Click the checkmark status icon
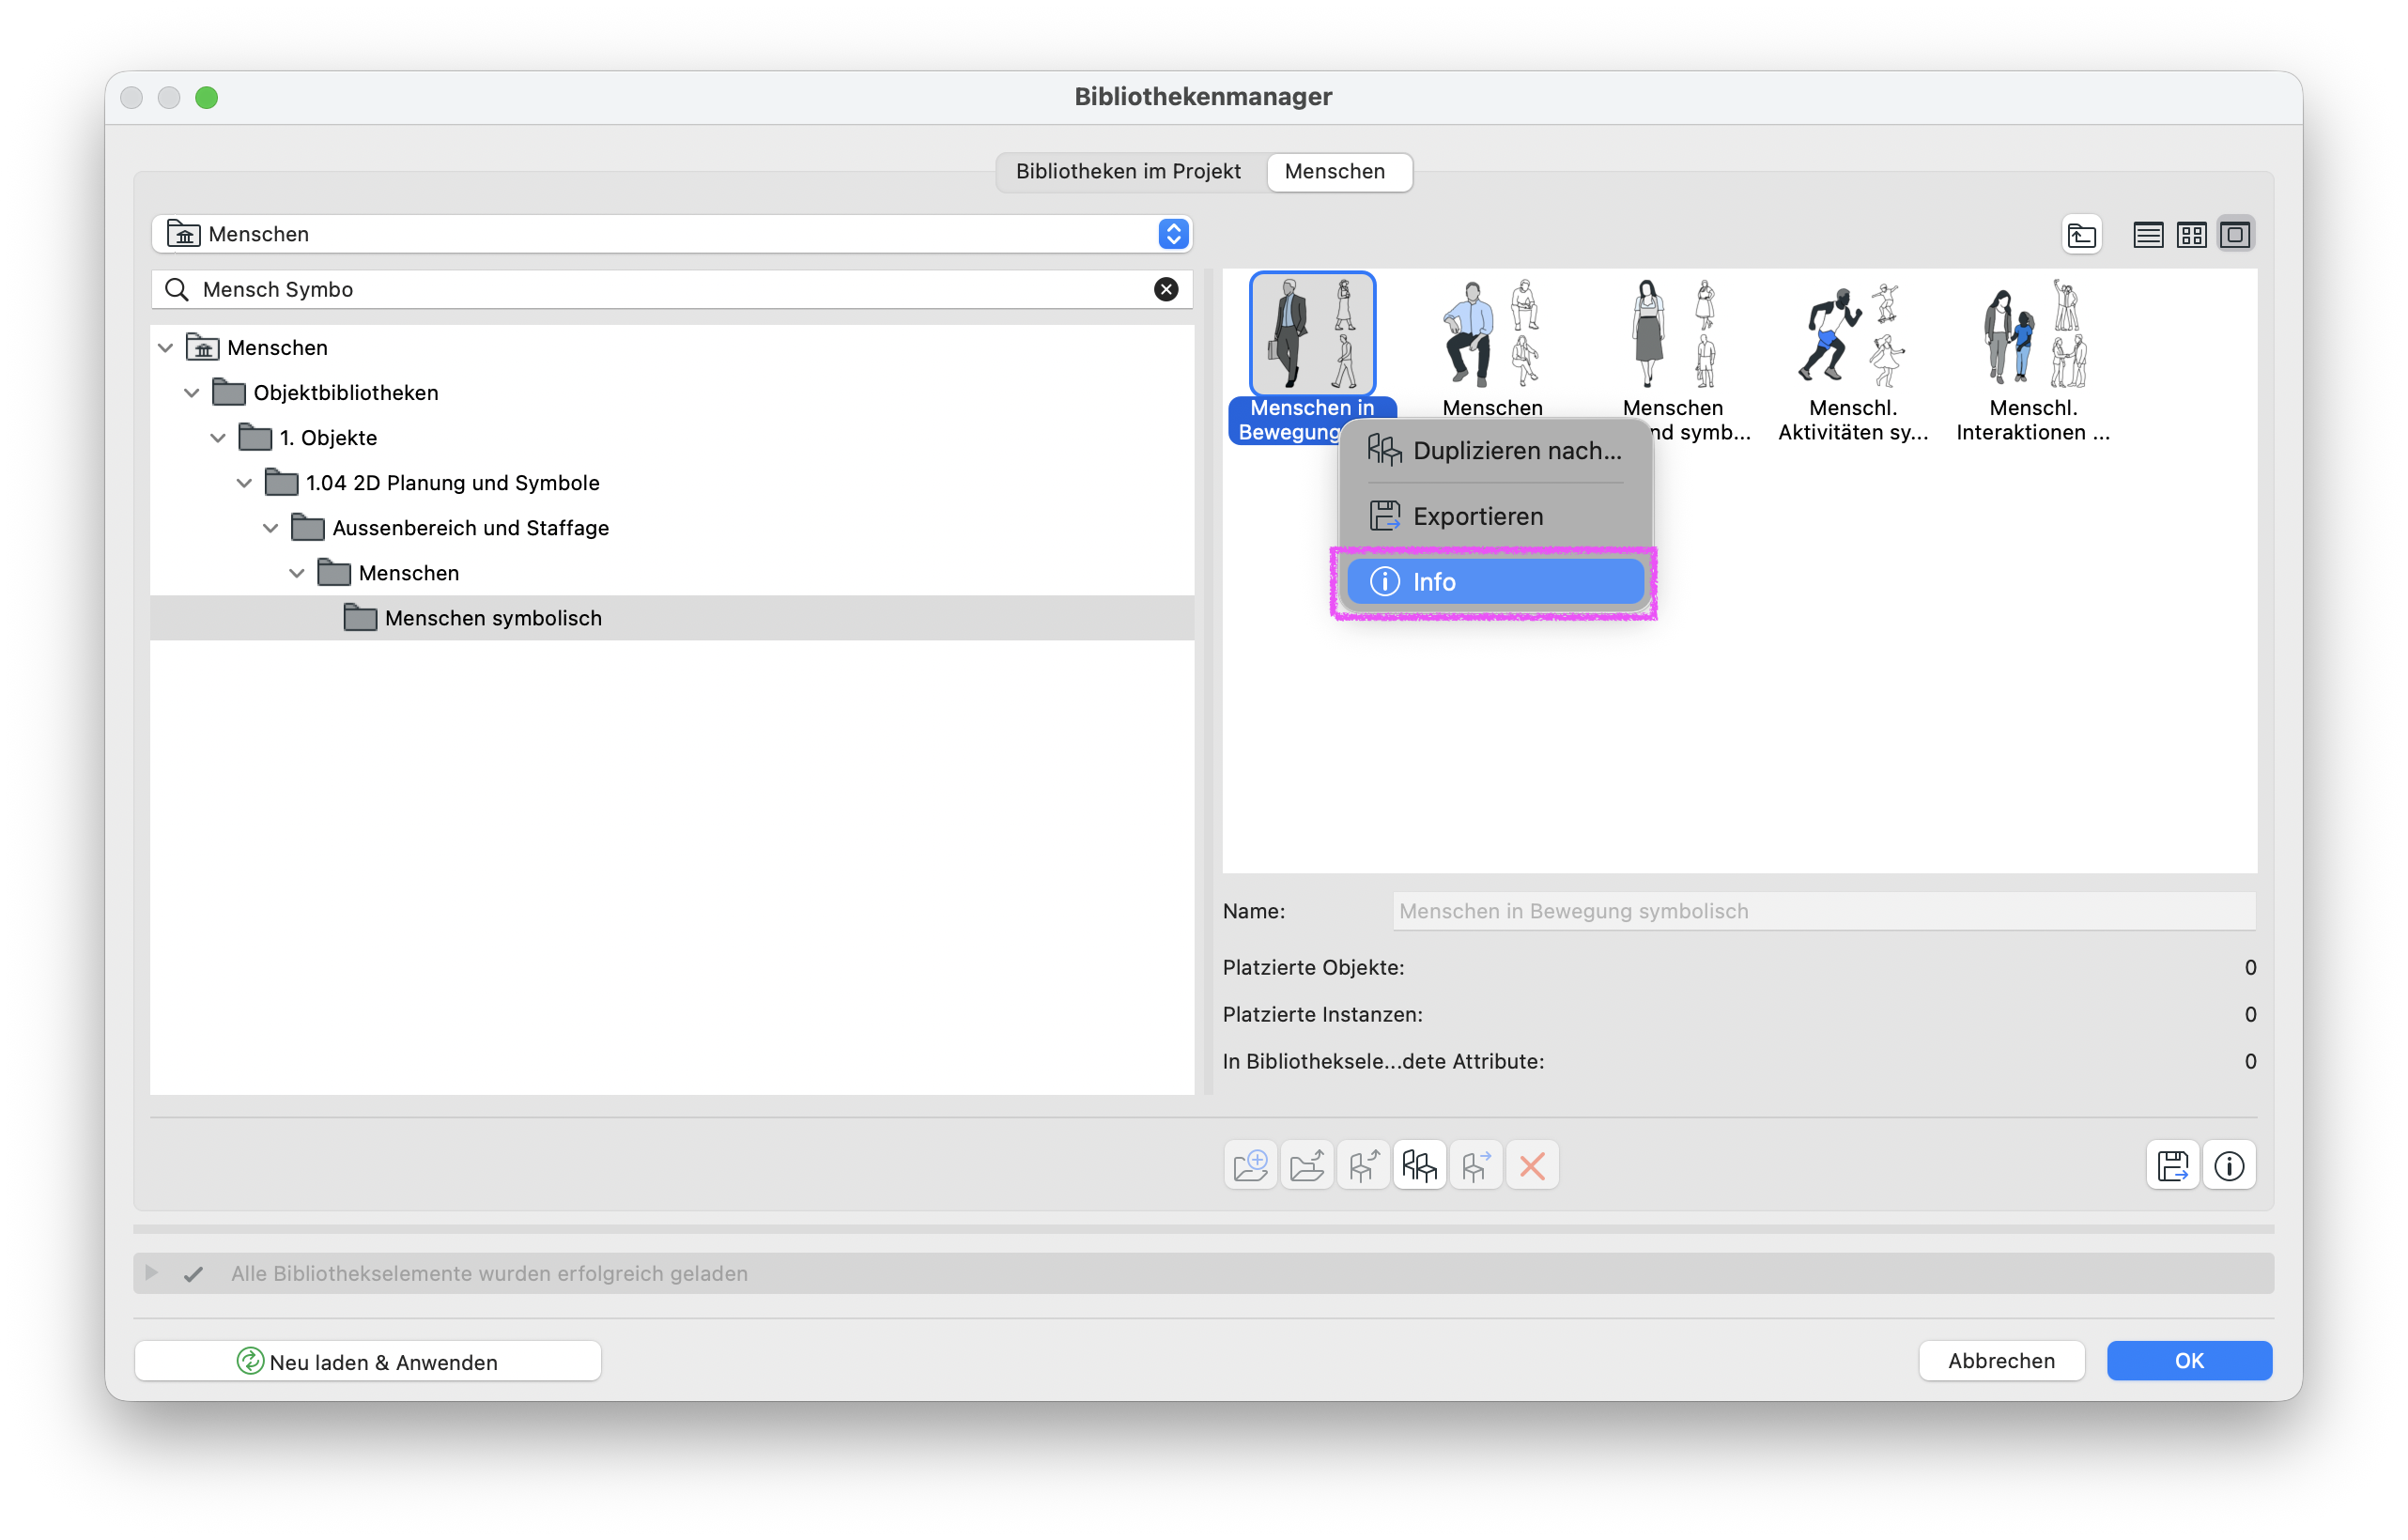Image resolution: width=2408 pixels, height=1540 pixels. [x=194, y=1274]
